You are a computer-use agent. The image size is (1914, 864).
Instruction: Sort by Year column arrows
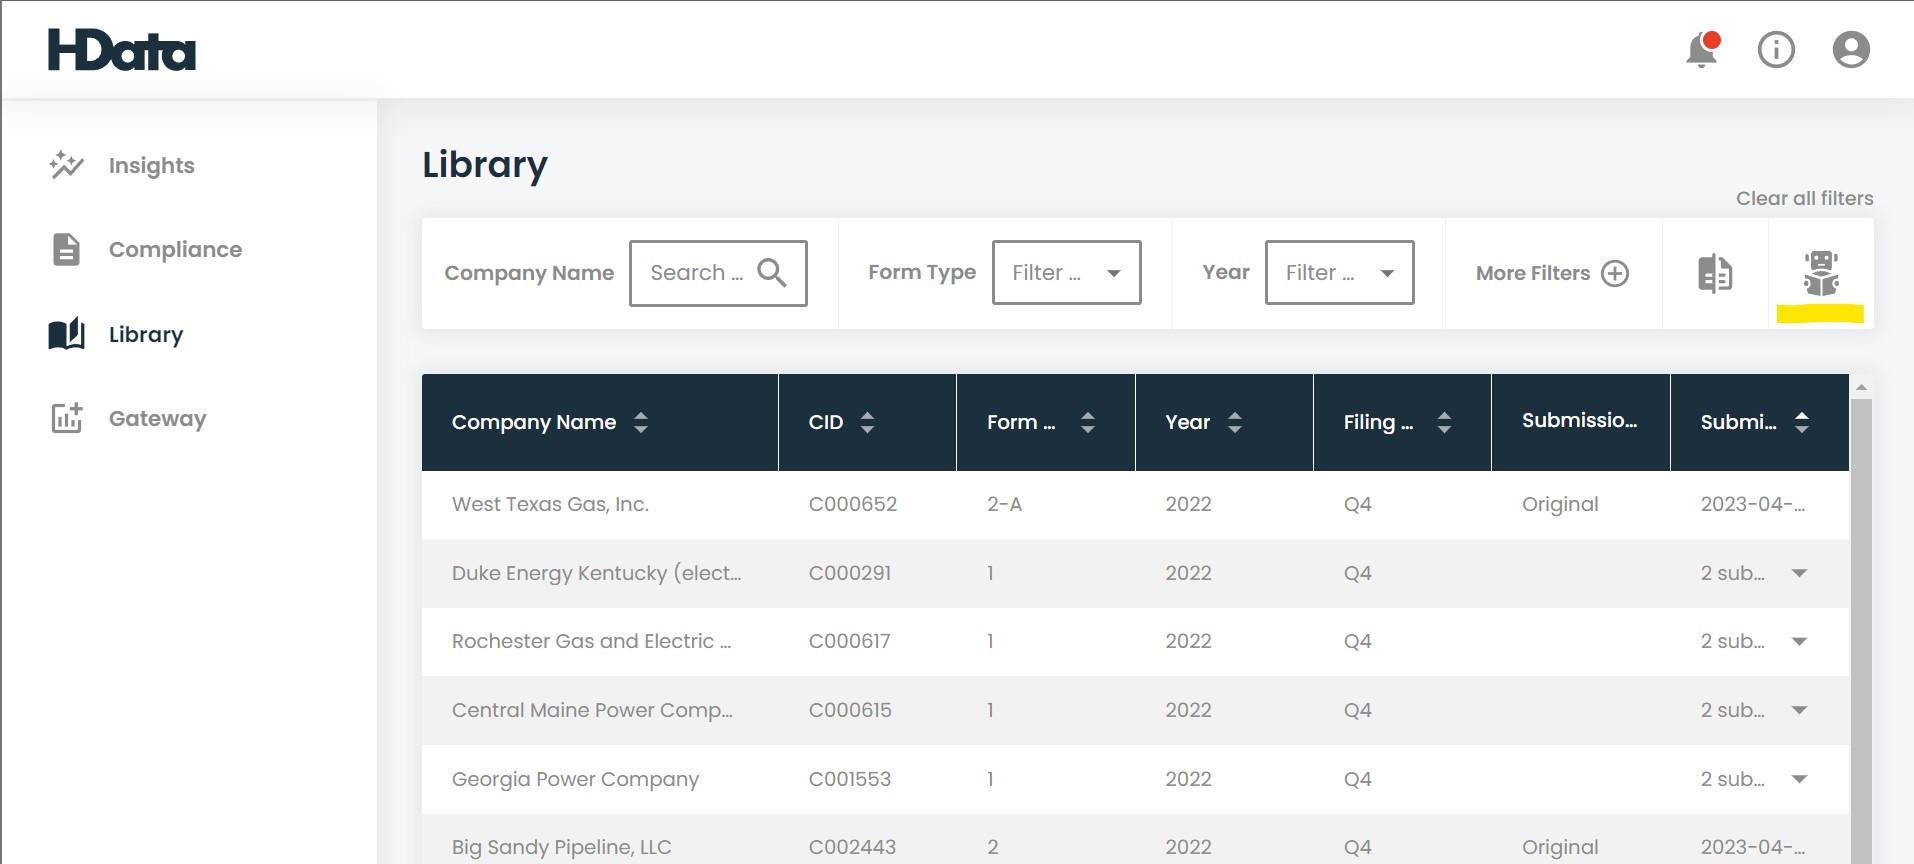pos(1235,422)
